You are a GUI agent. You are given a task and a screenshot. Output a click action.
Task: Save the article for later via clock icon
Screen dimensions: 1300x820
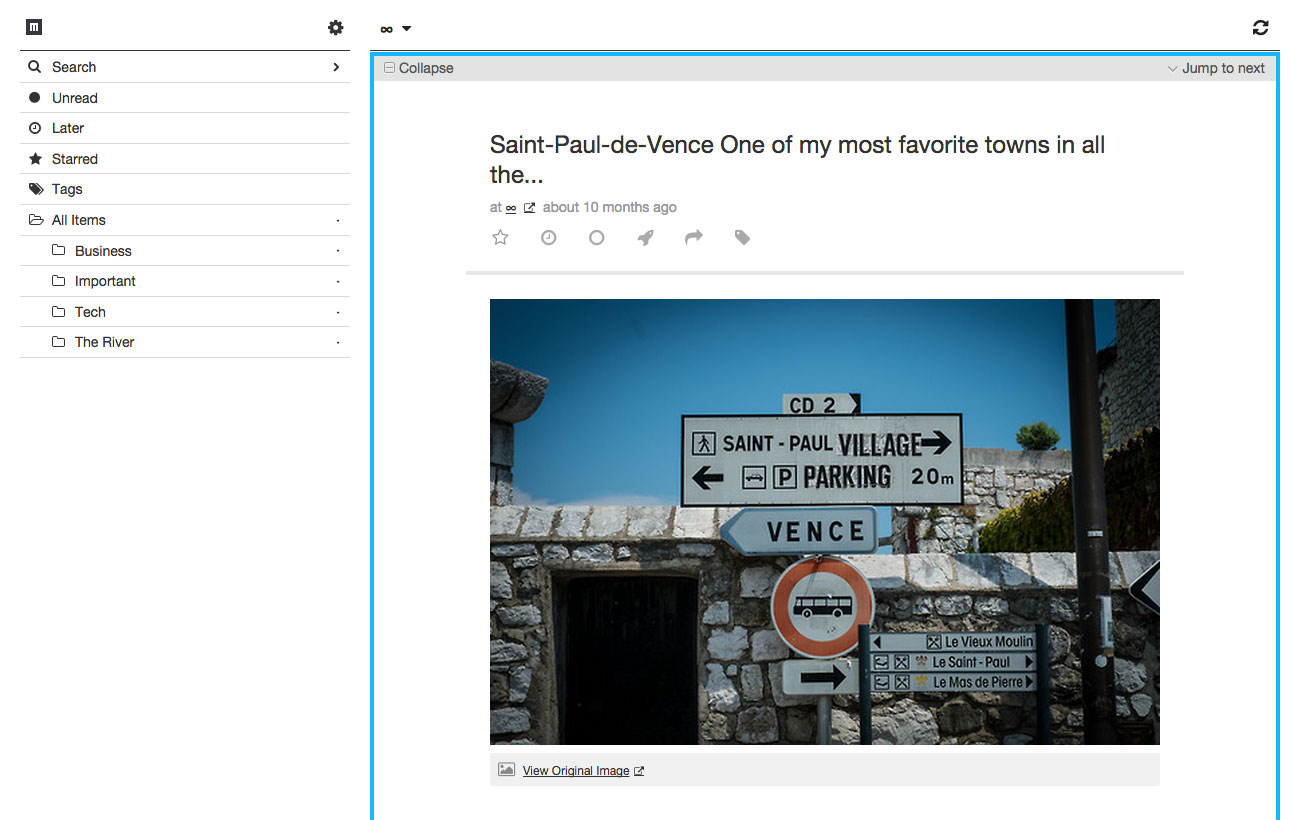tap(549, 238)
